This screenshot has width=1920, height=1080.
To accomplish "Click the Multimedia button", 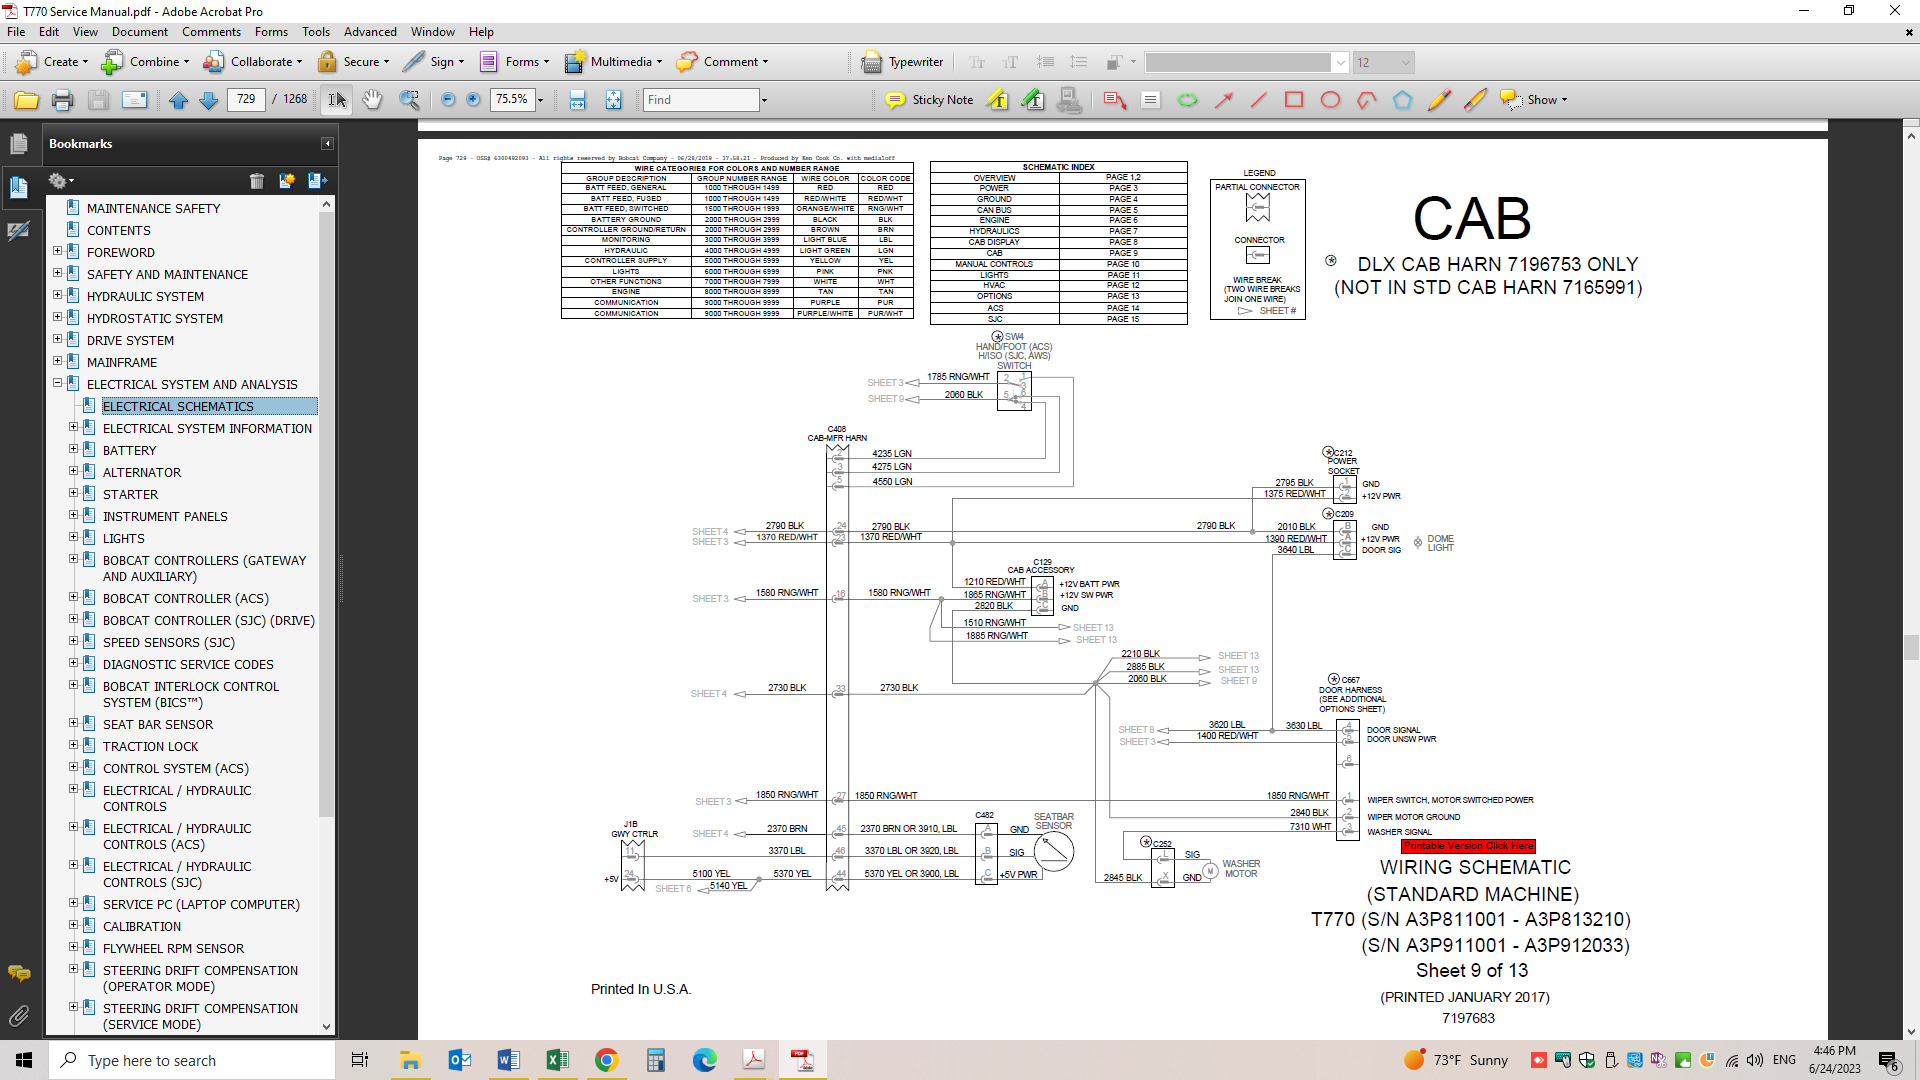I will pyautogui.click(x=613, y=62).
